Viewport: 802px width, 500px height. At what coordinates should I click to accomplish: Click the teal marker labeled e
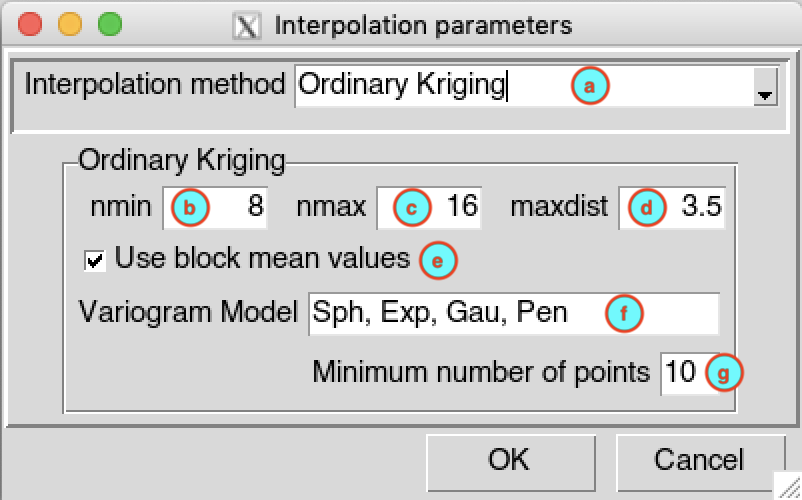pos(438,261)
